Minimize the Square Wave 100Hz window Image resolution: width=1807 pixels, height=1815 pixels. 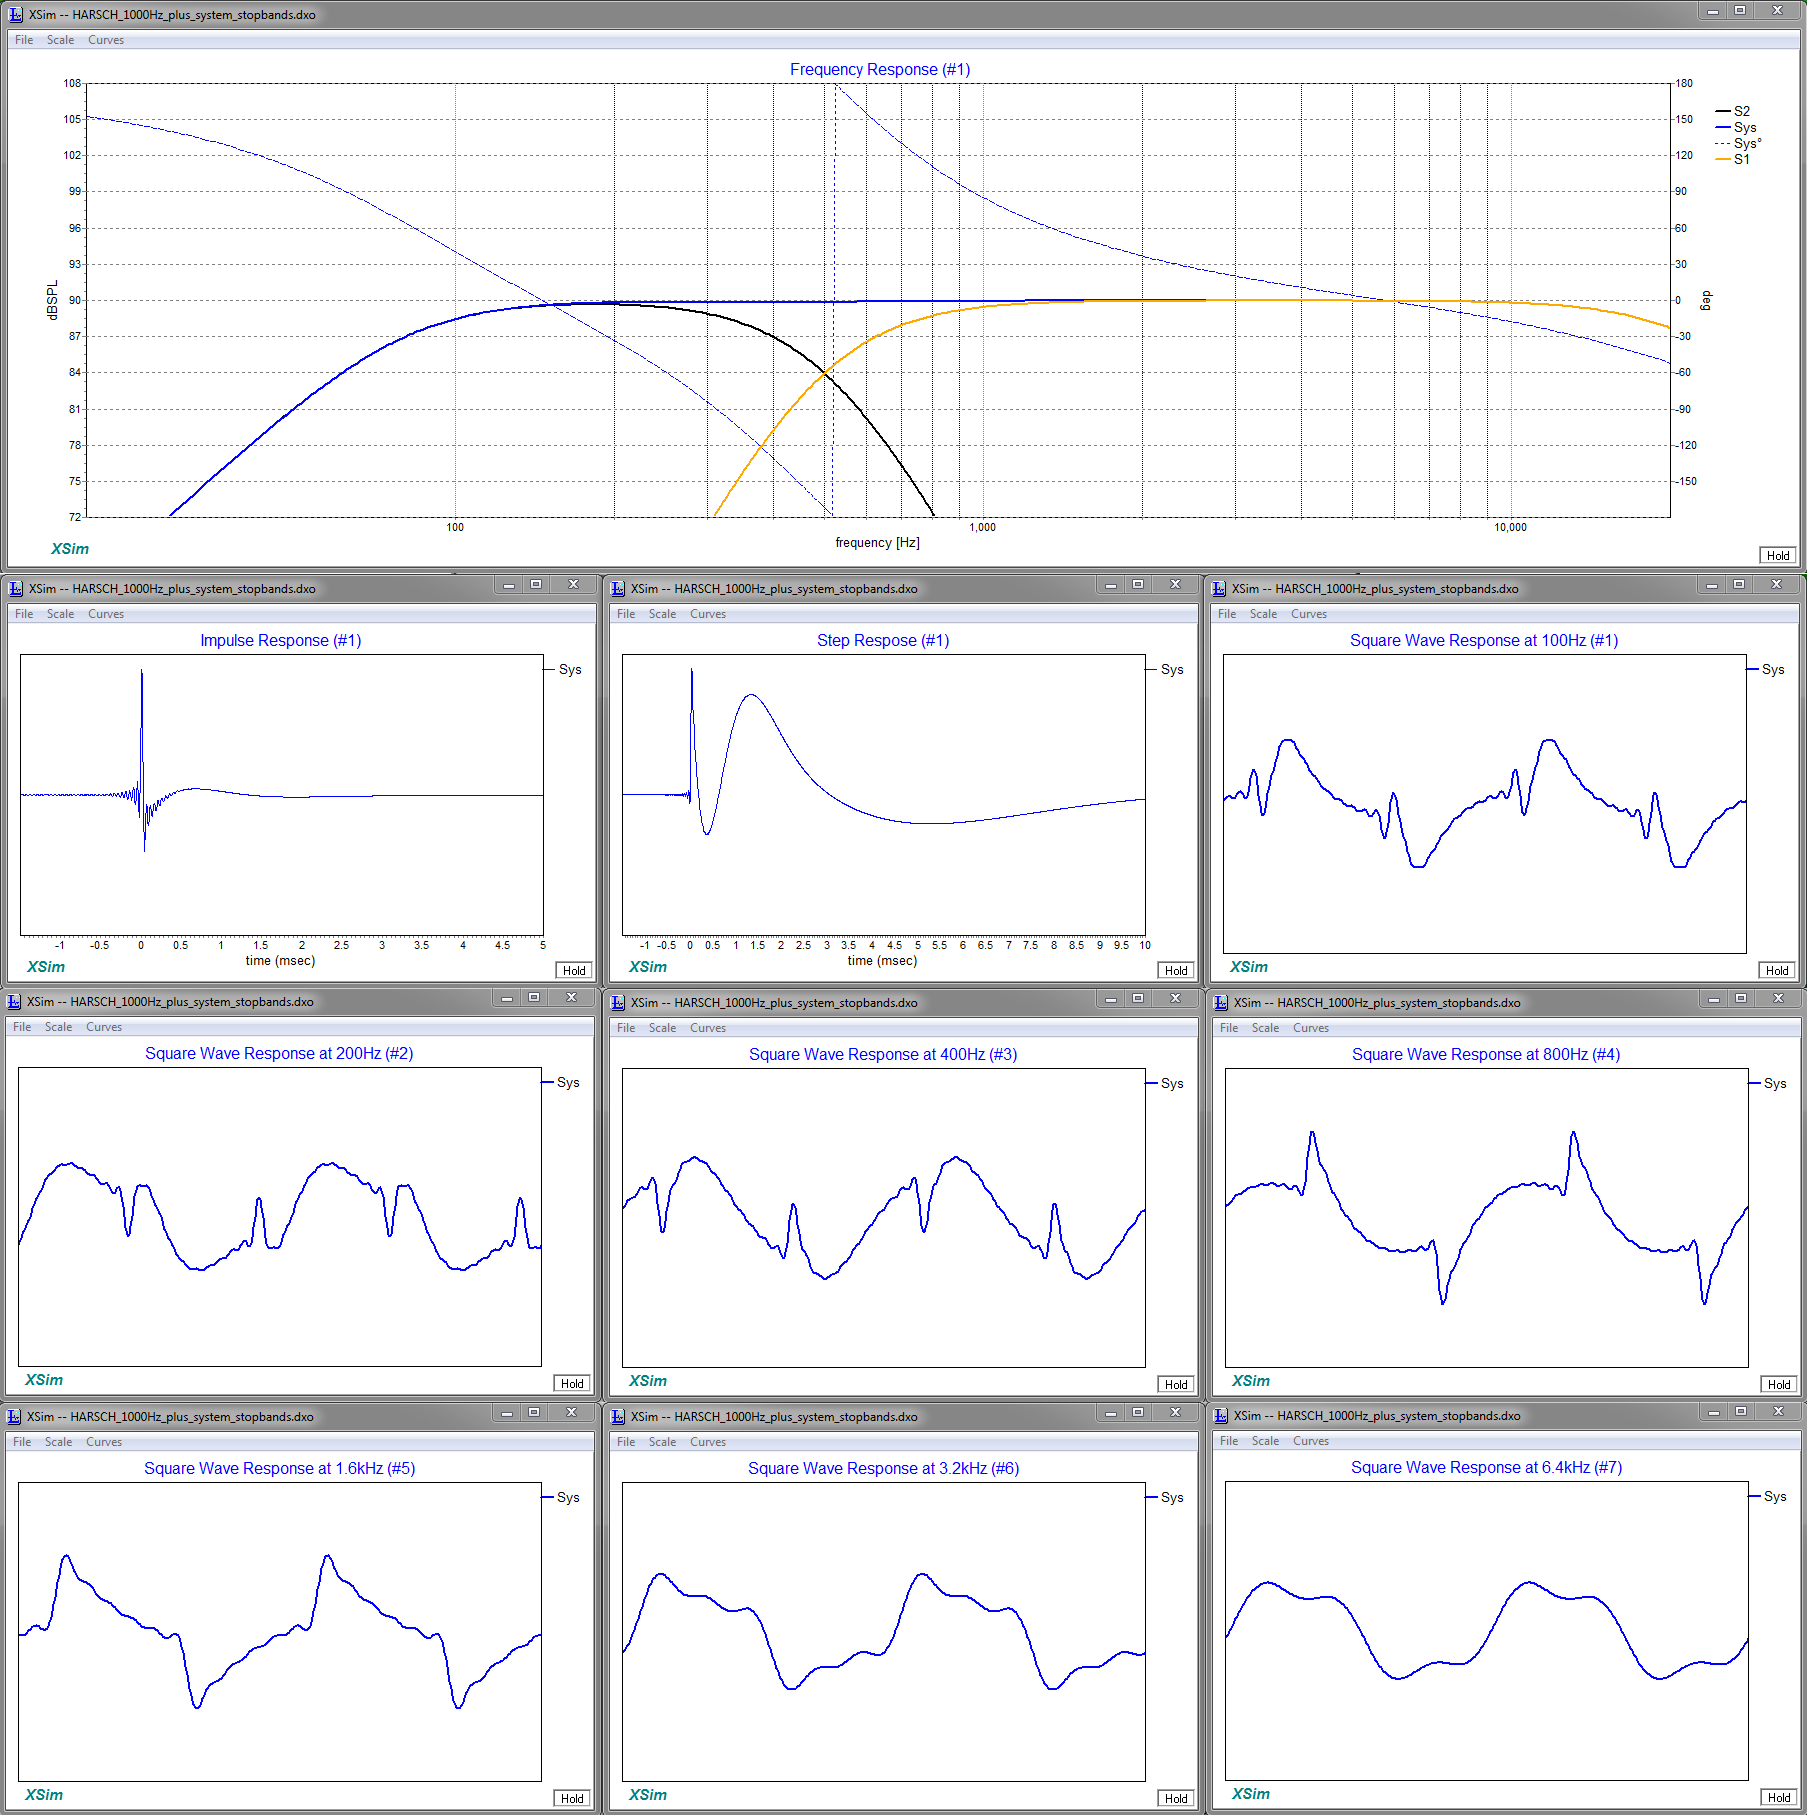point(1712,585)
